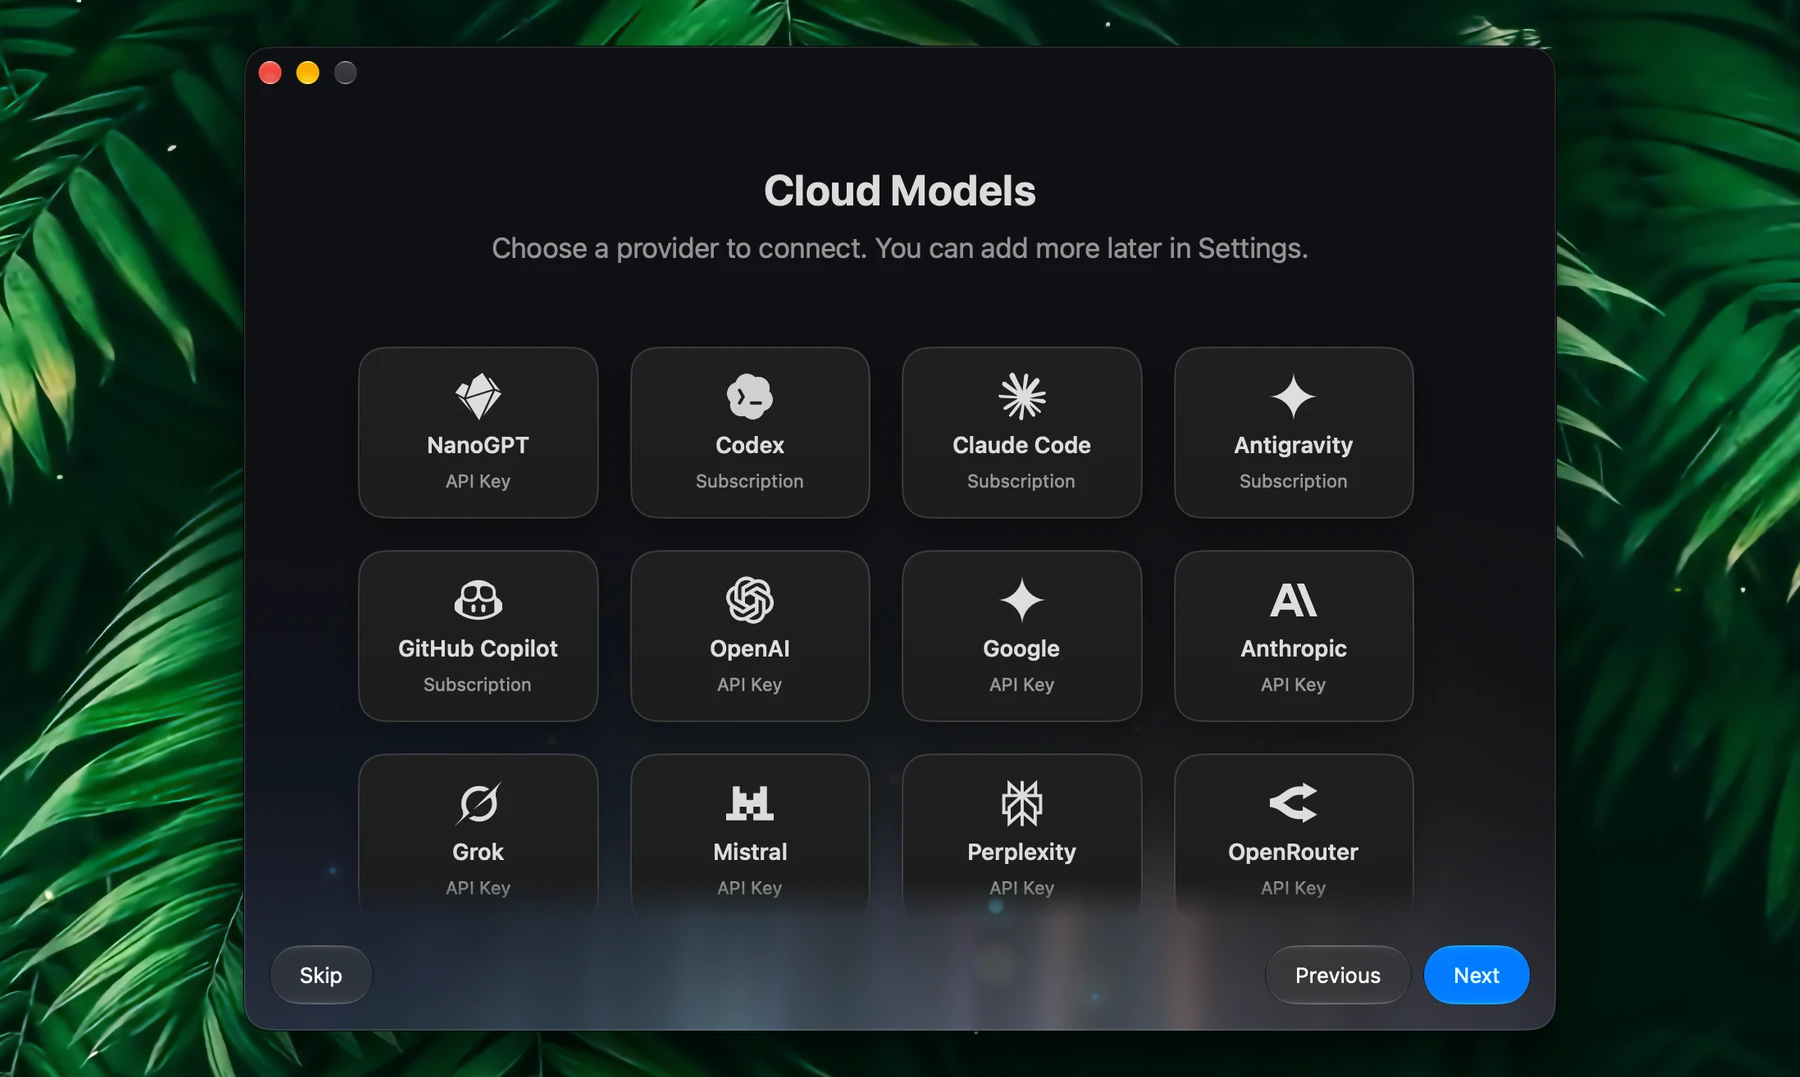Click the 'Choose a provider to connect' subtitle

pos(900,248)
